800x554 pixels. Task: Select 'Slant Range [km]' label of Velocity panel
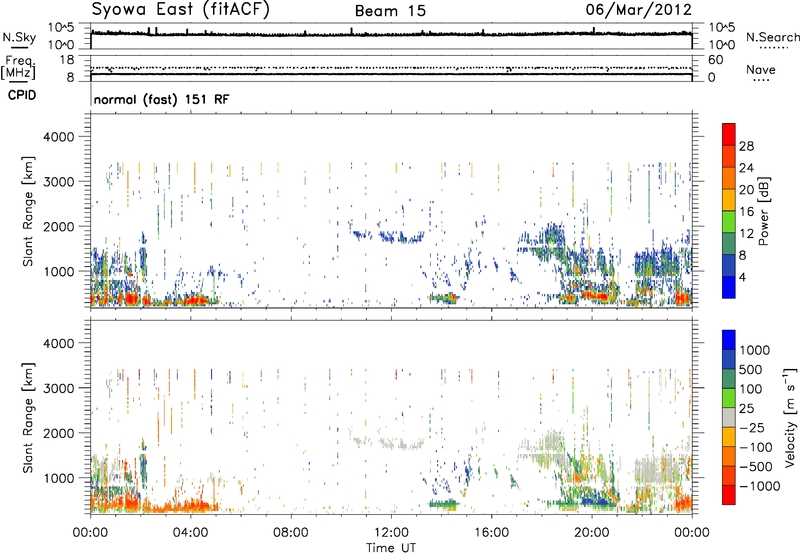(28, 417)
